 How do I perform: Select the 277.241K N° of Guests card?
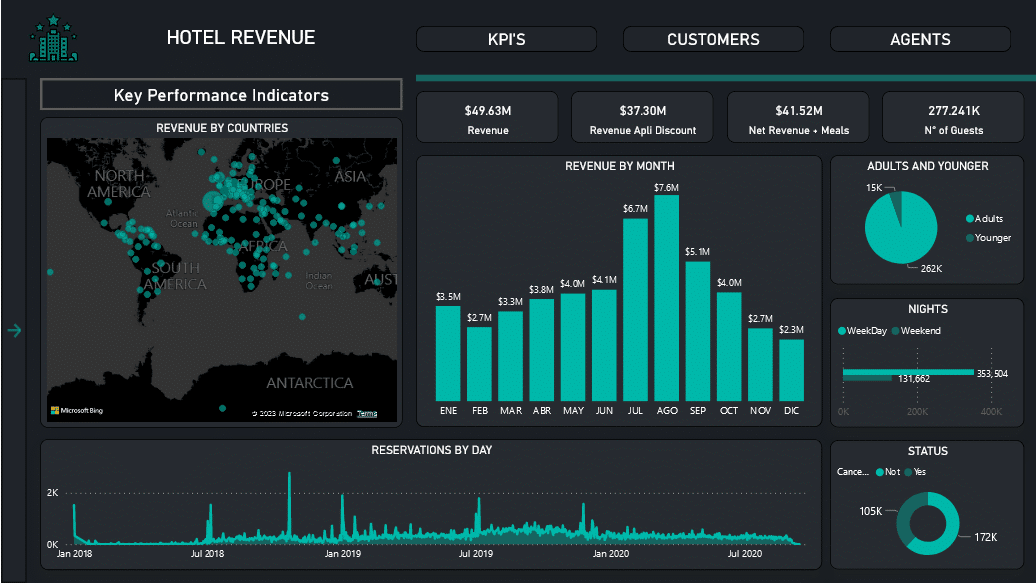953,118
